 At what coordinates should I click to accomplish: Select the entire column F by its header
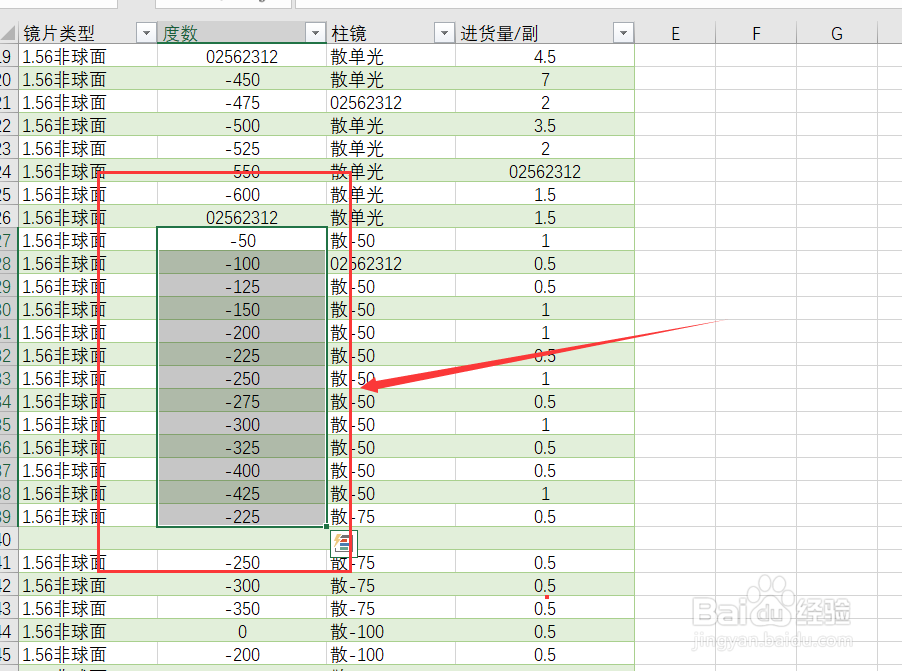coord(755,33)
